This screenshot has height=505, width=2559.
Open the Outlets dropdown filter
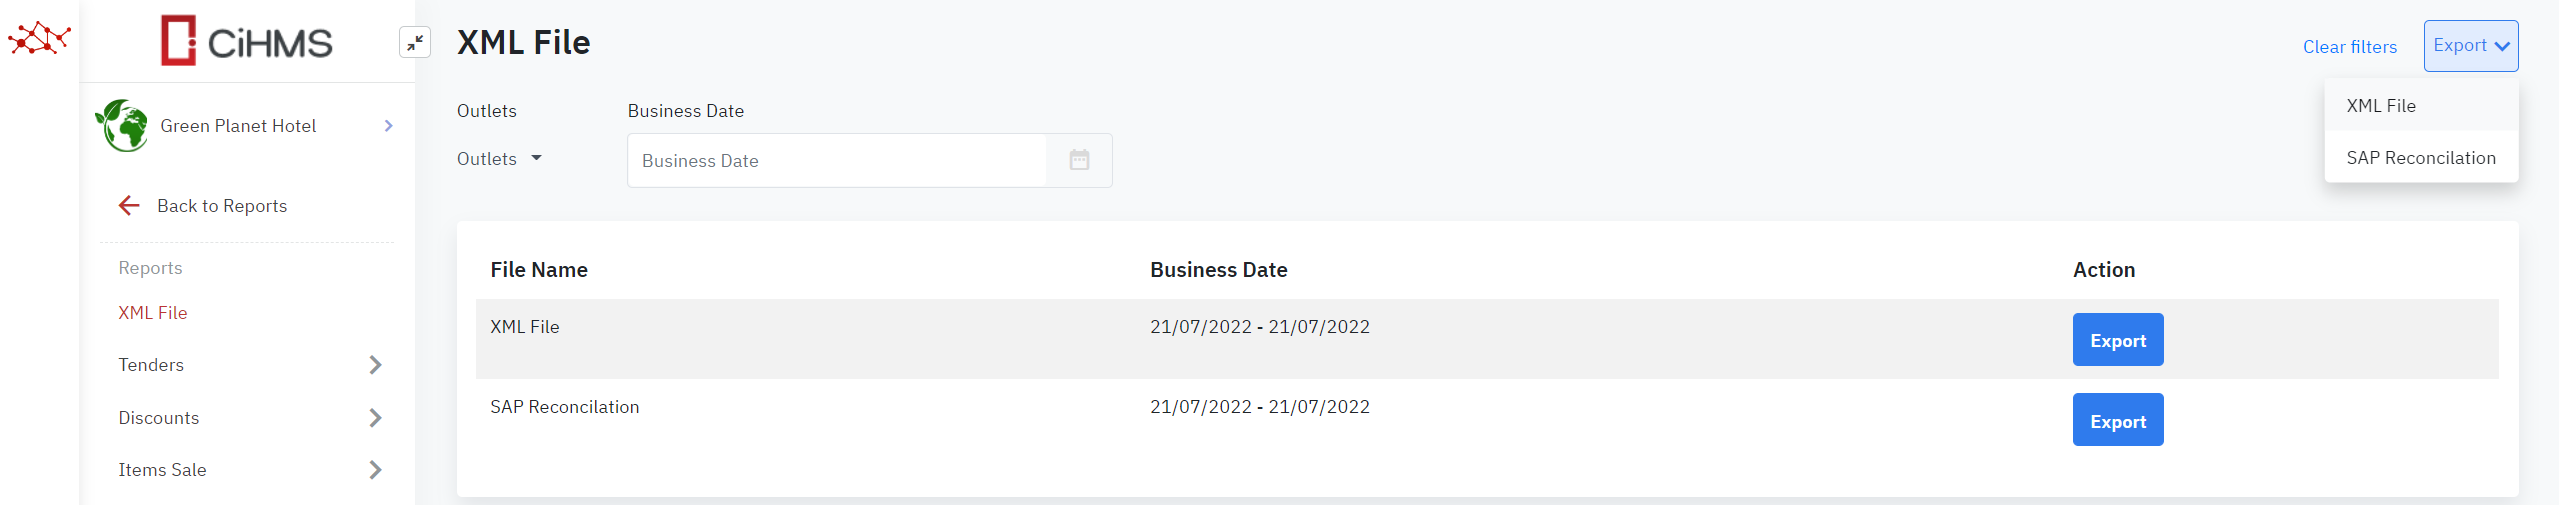499,159
